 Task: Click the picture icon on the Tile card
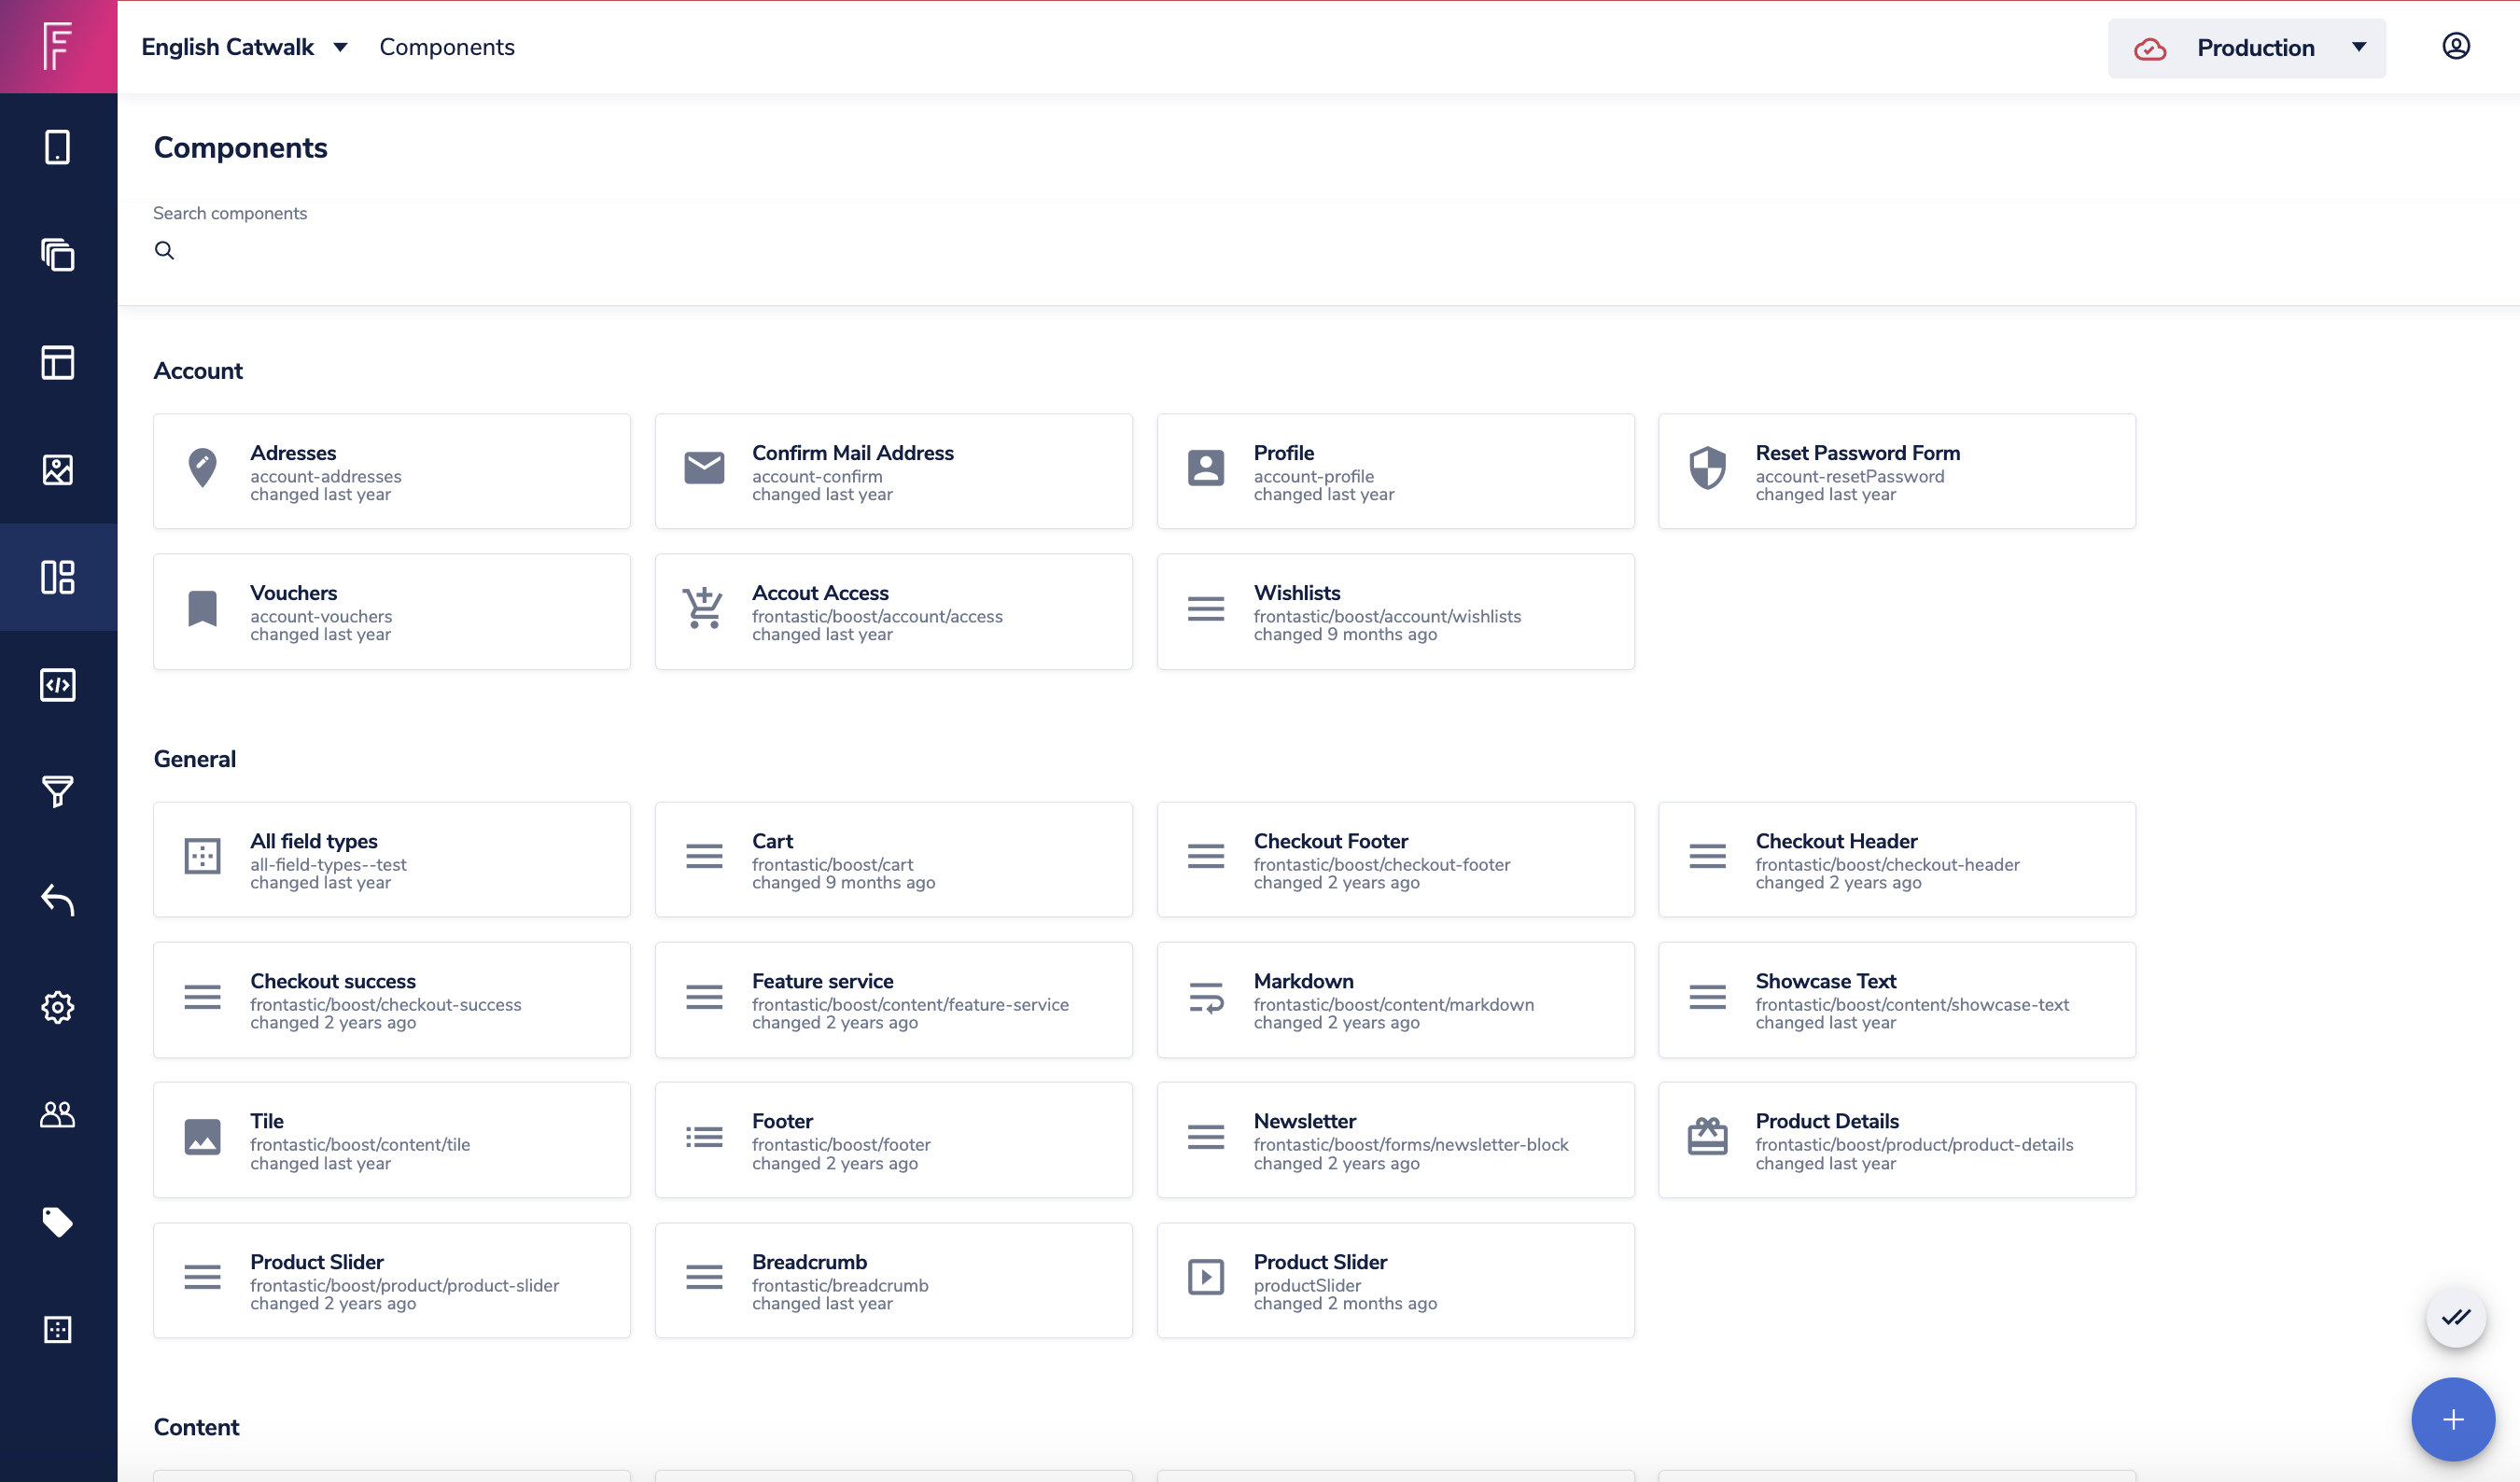202,1137
